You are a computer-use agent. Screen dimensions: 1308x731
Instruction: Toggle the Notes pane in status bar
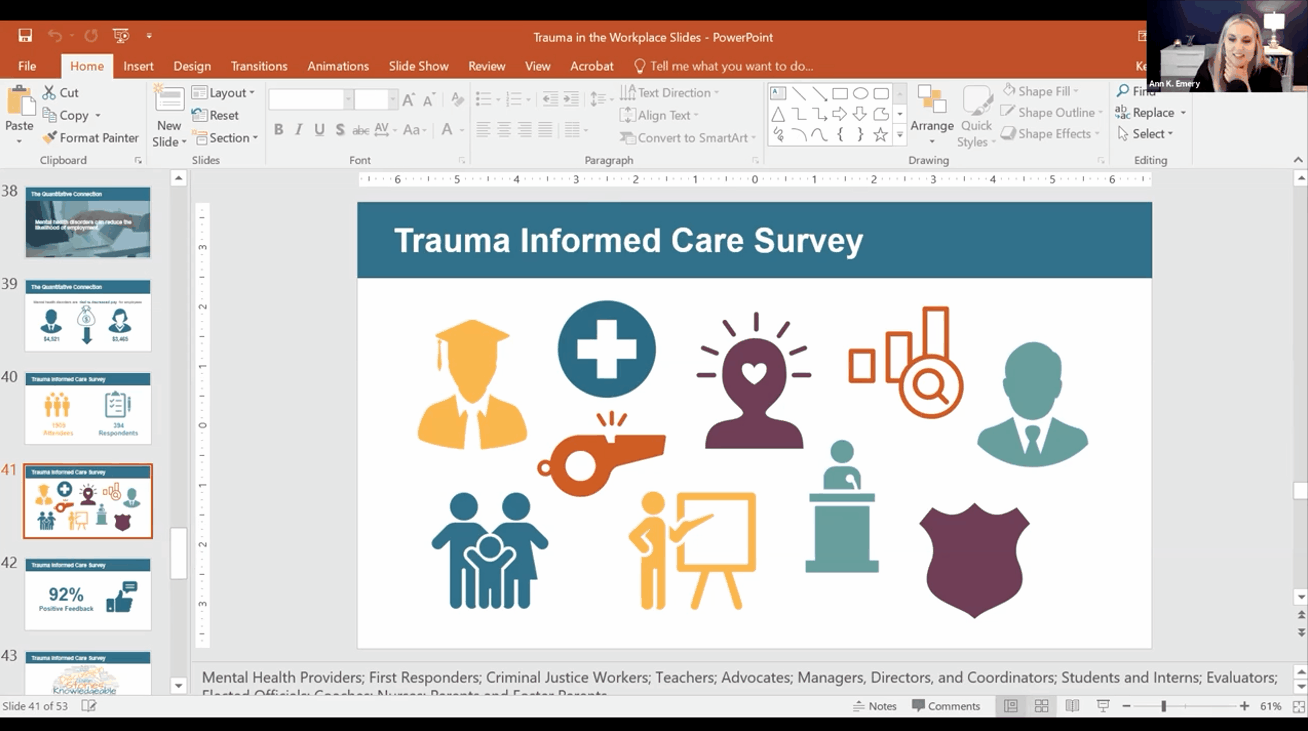click(875, 706)
